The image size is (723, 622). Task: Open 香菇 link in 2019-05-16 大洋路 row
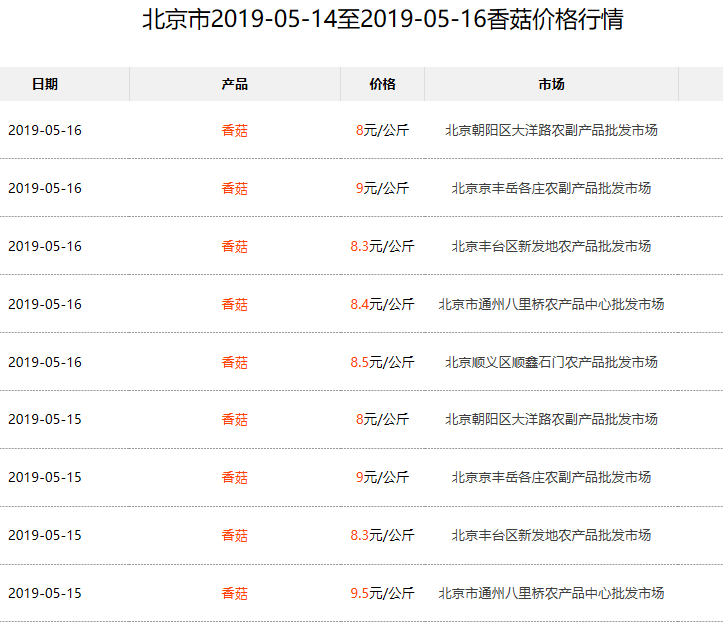coord(235,130)
